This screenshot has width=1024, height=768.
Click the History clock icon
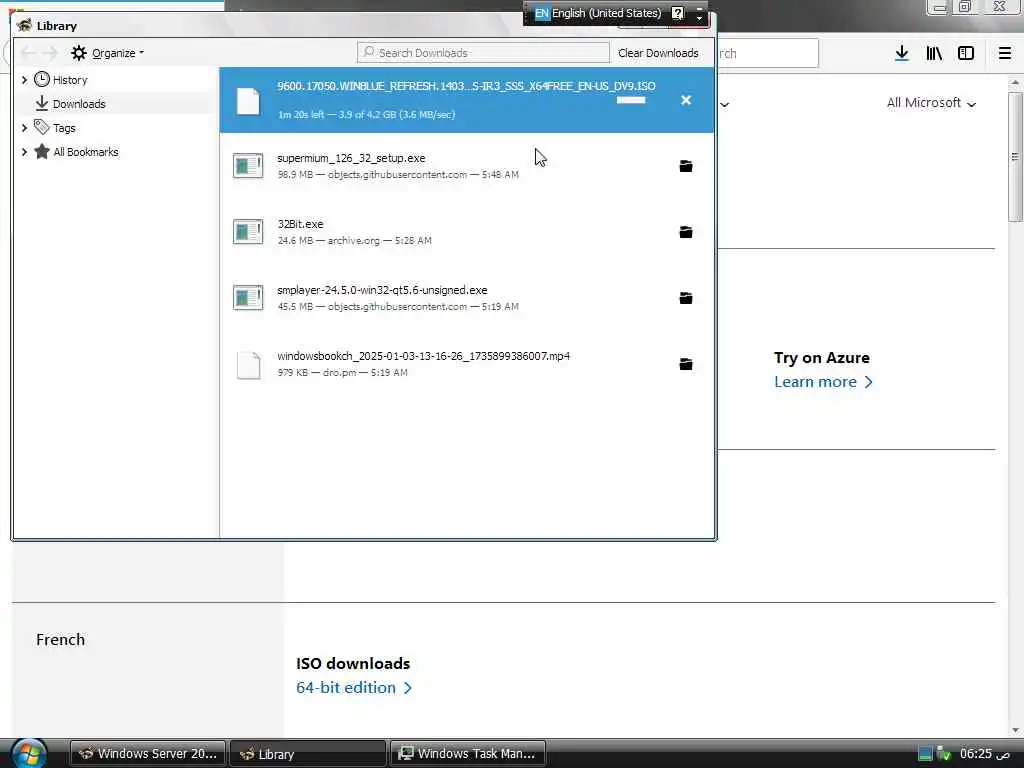[42, 79]
